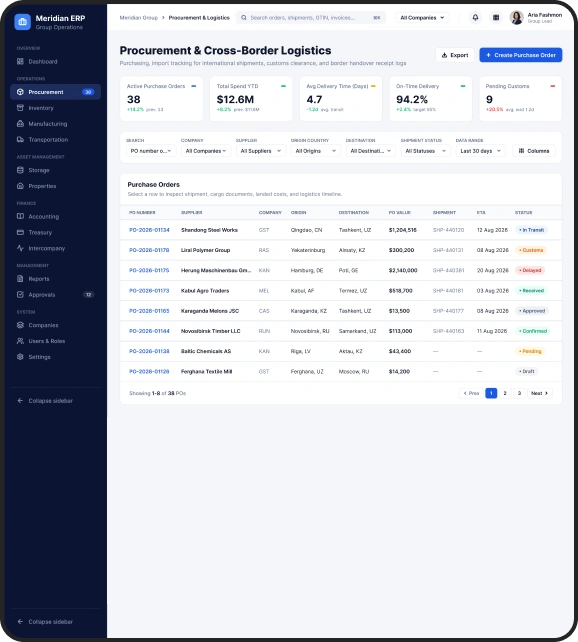Open the Inventory section icon
The image size is (578, 642).
[x=20, y=108]
